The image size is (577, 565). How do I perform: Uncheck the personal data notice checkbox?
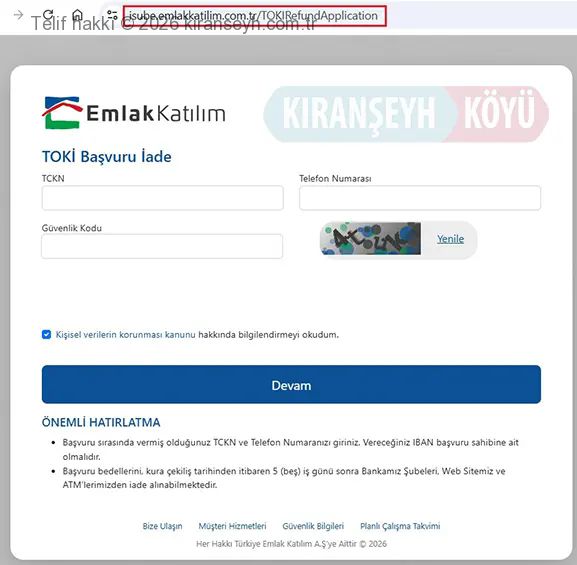click(46, 334)
